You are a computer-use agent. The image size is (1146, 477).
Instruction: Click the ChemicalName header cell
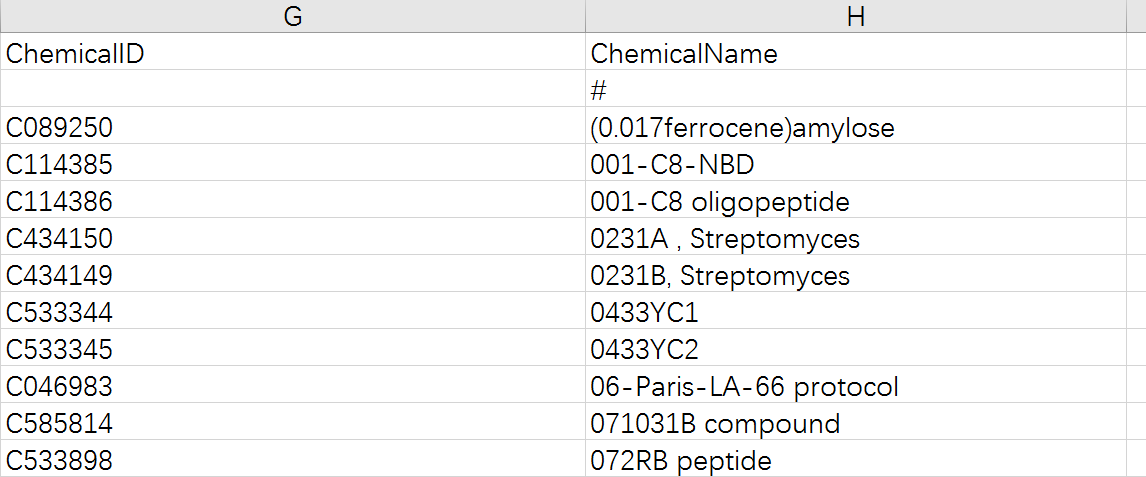[855, 52]
